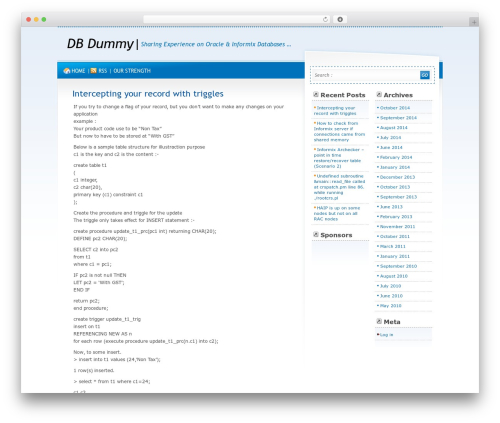This screenshot has width=500, height=423.
Task: Click the line '1 row(s) inserted.'
Action: point(94,370)
